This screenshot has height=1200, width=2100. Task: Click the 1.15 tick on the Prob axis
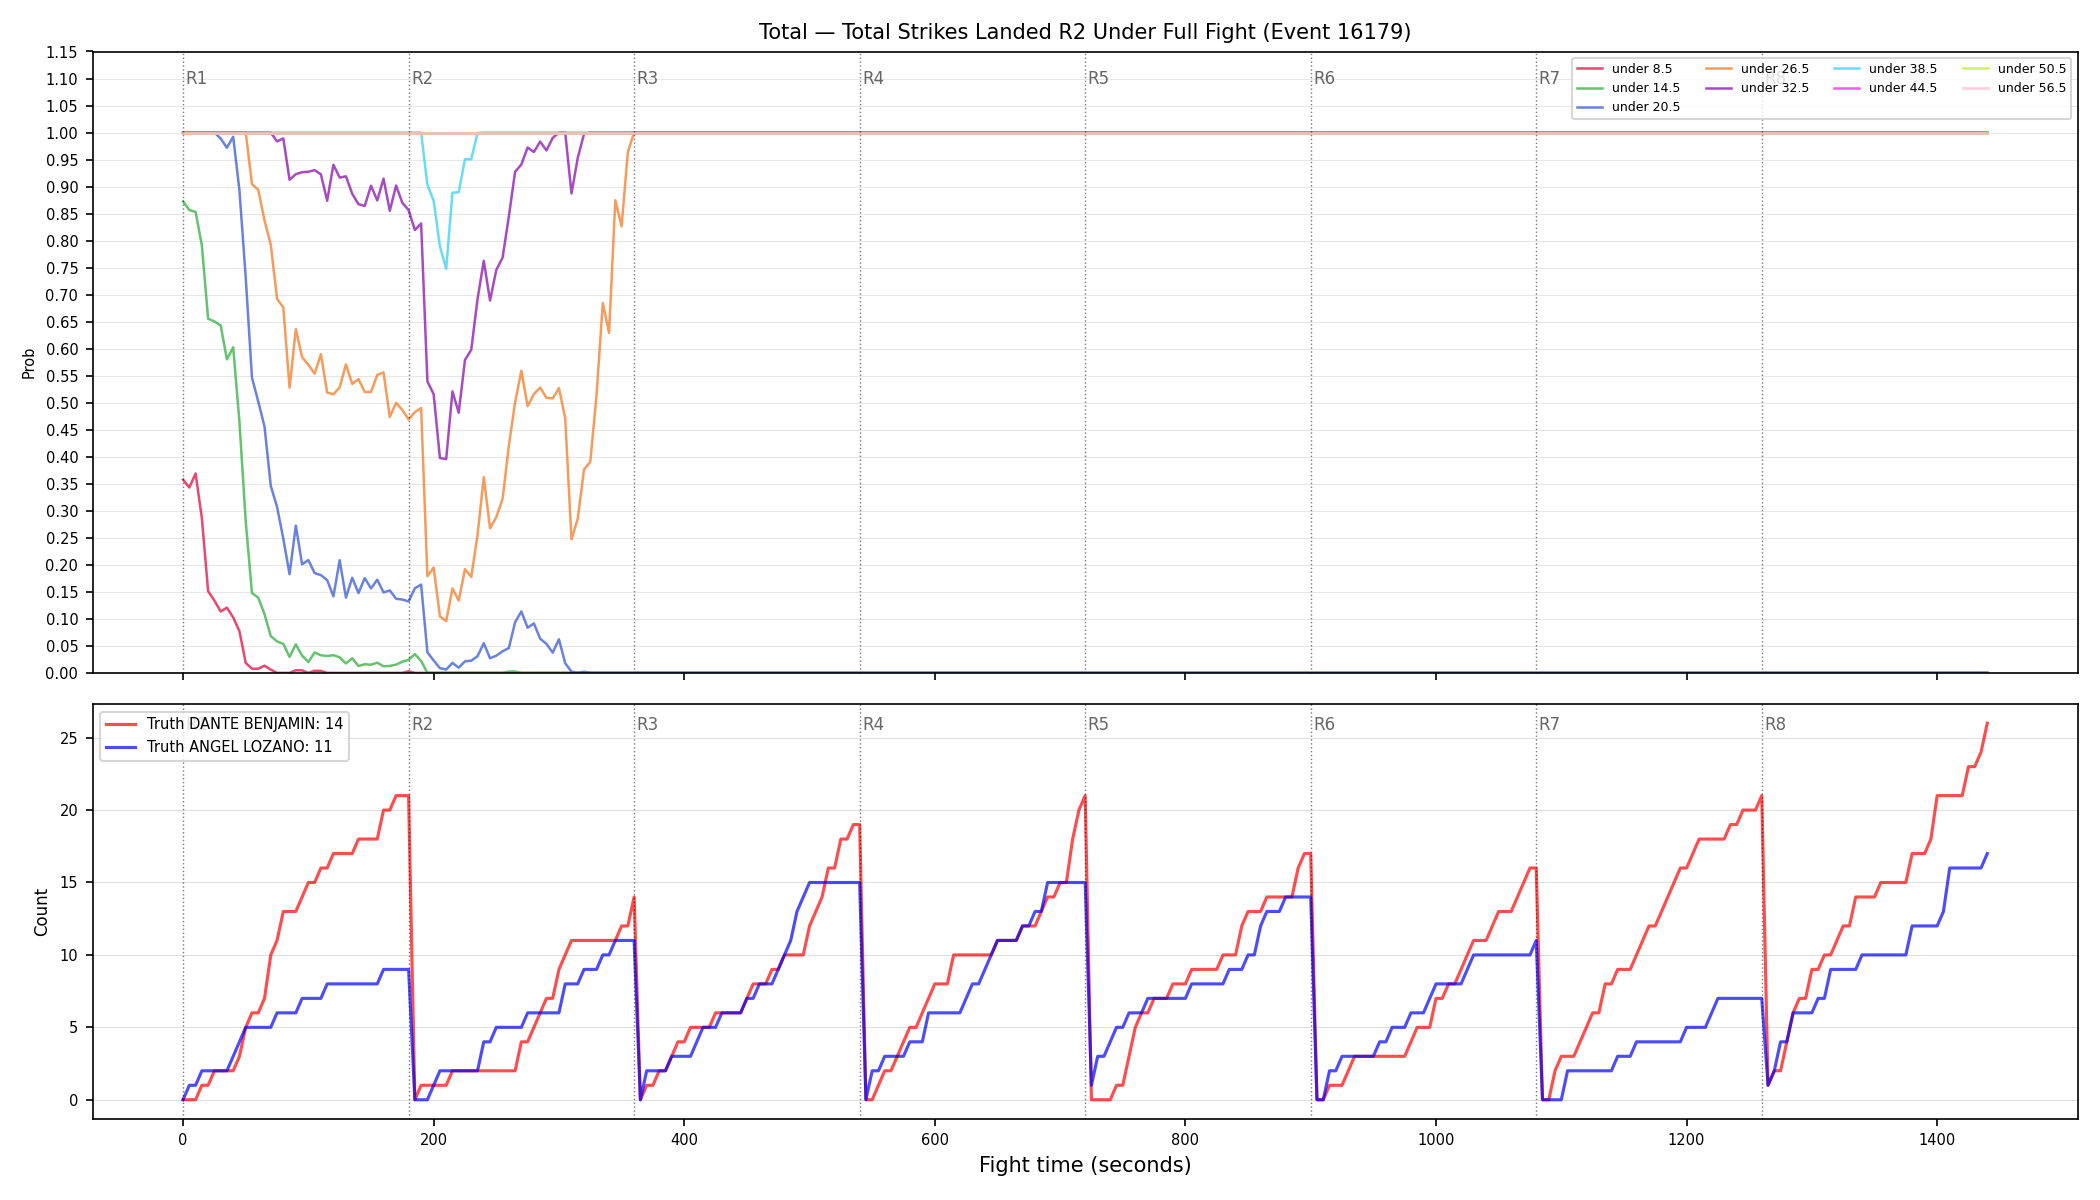[x=62, y=52]
